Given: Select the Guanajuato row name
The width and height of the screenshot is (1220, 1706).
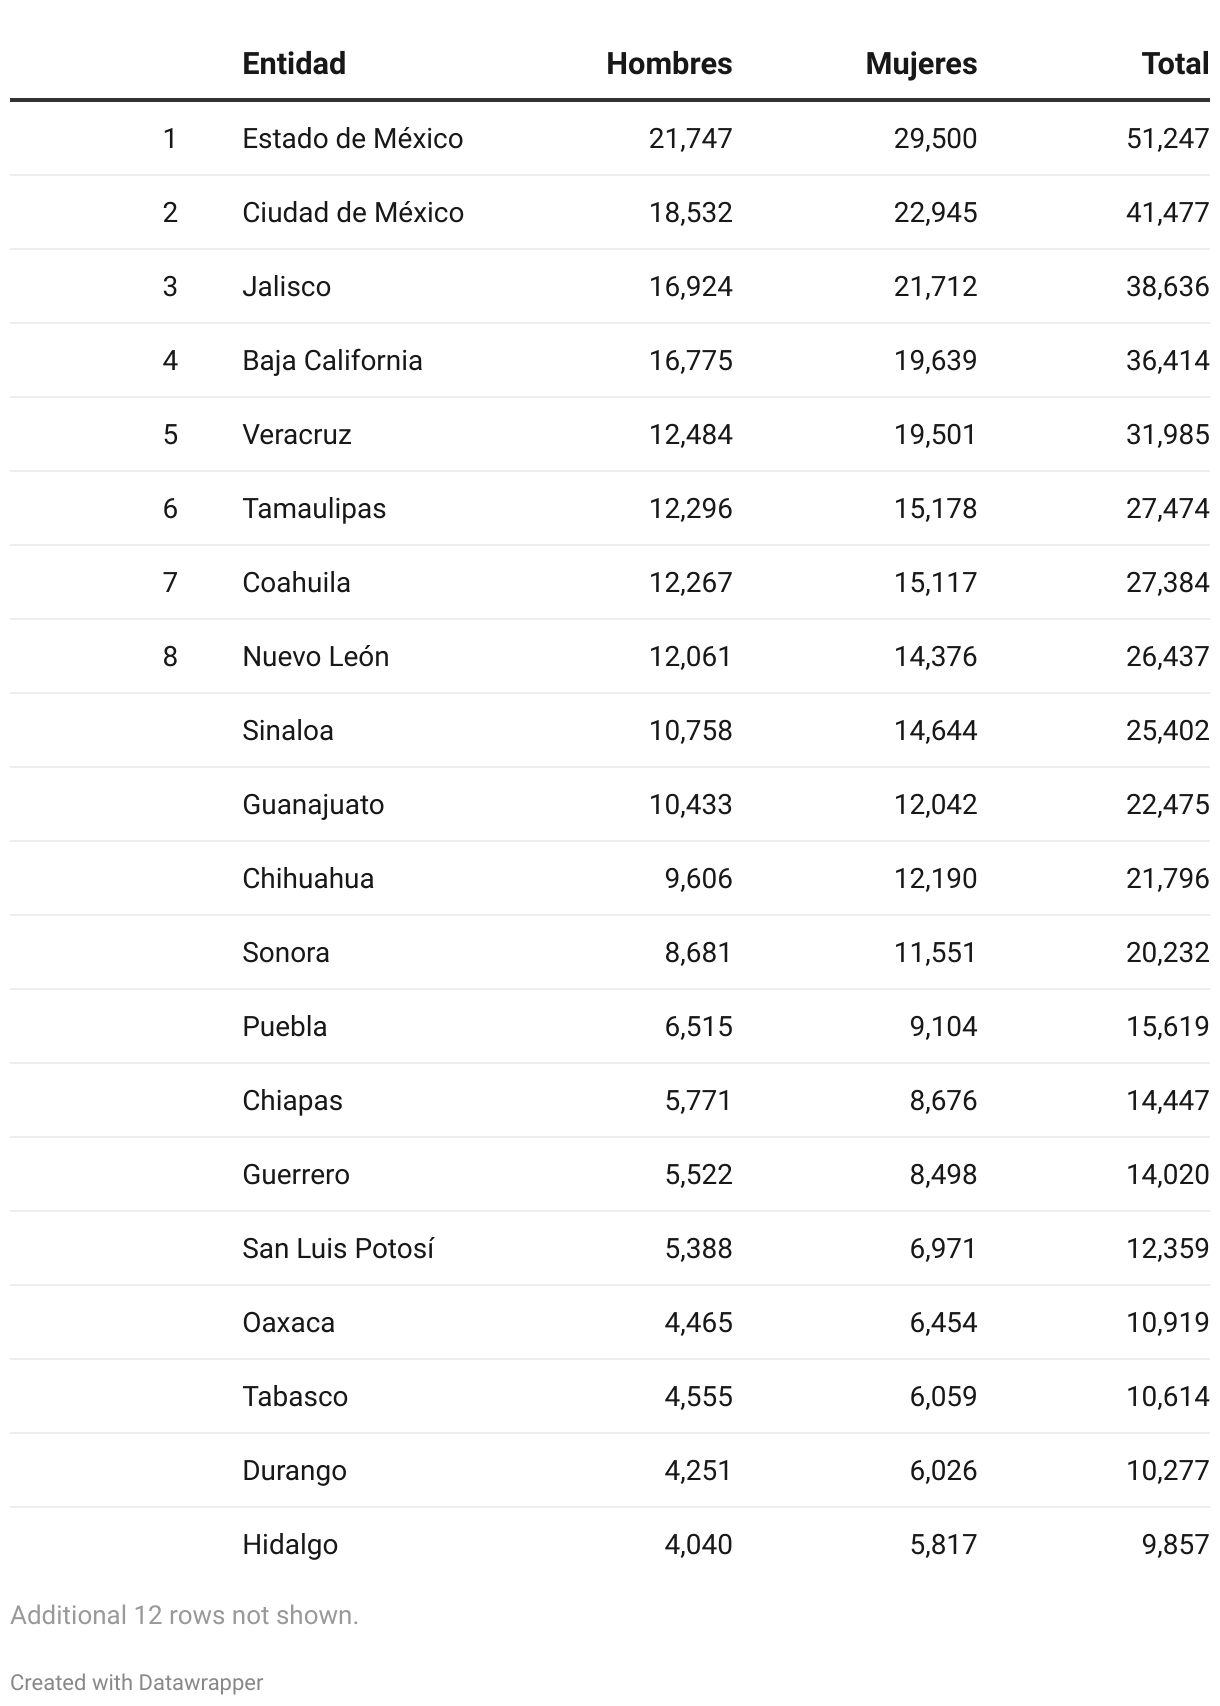Looking at the screenshot, I should (x=313, y=804).
